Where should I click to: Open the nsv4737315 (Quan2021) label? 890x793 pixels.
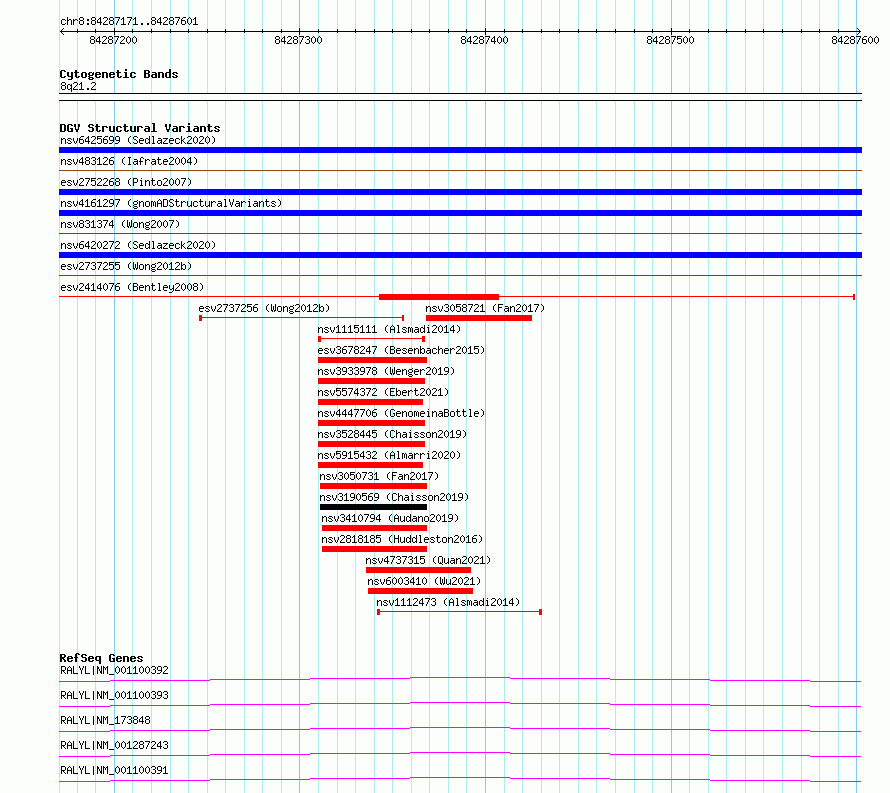click(x=428, y=560)
